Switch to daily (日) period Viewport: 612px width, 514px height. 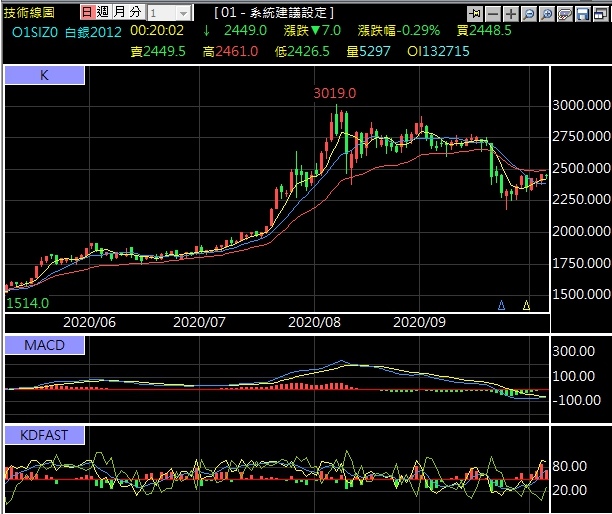87,12
